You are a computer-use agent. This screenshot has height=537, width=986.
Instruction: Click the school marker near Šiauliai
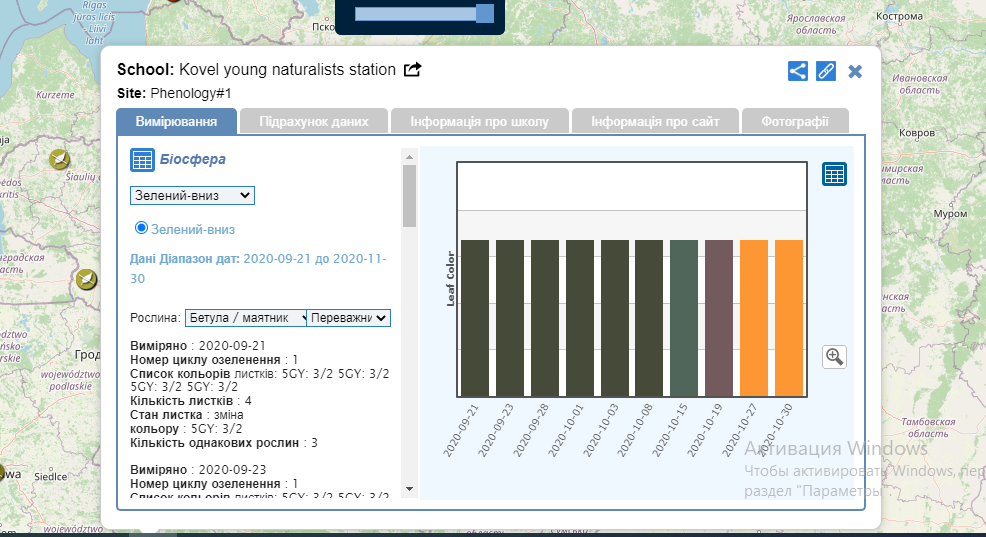(x=60, y=159)
